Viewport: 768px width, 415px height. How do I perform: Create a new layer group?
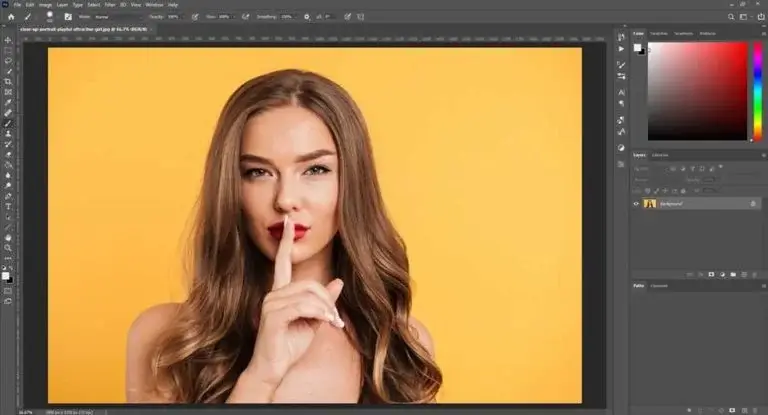pyautogui.click(x=733, y=275)
